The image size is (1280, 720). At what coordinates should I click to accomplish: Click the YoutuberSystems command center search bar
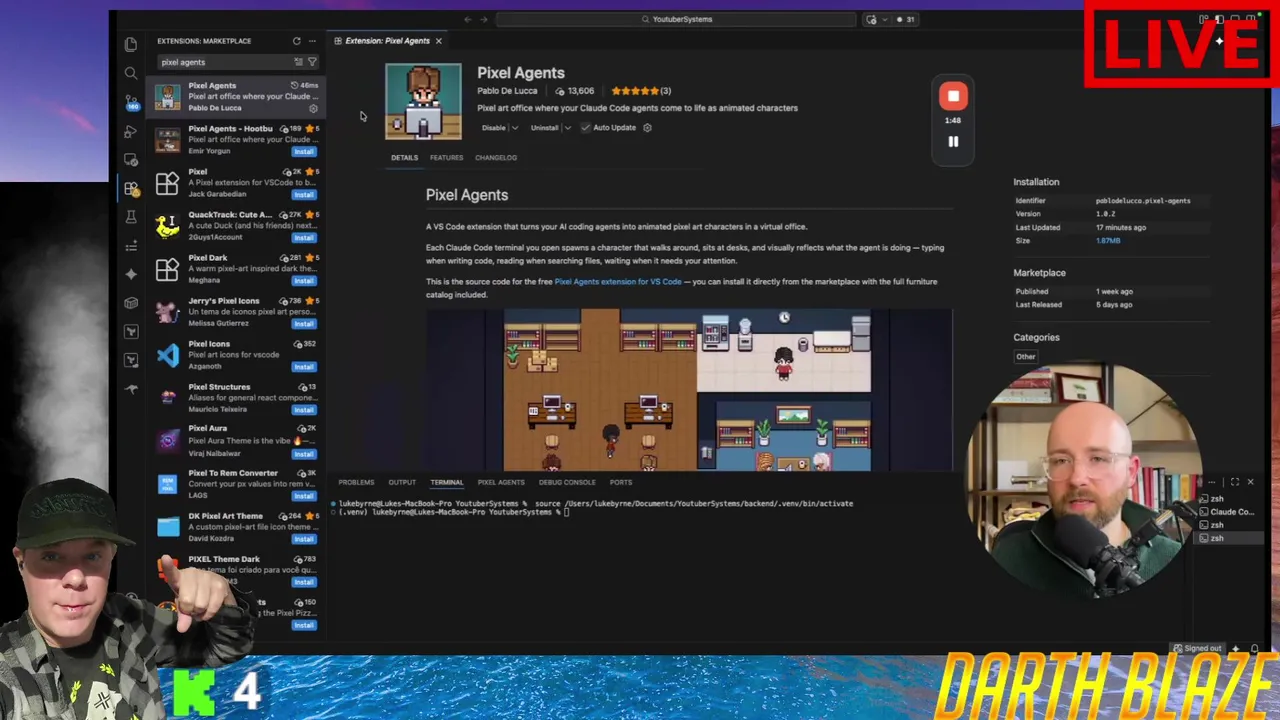[x=676, y=19]
